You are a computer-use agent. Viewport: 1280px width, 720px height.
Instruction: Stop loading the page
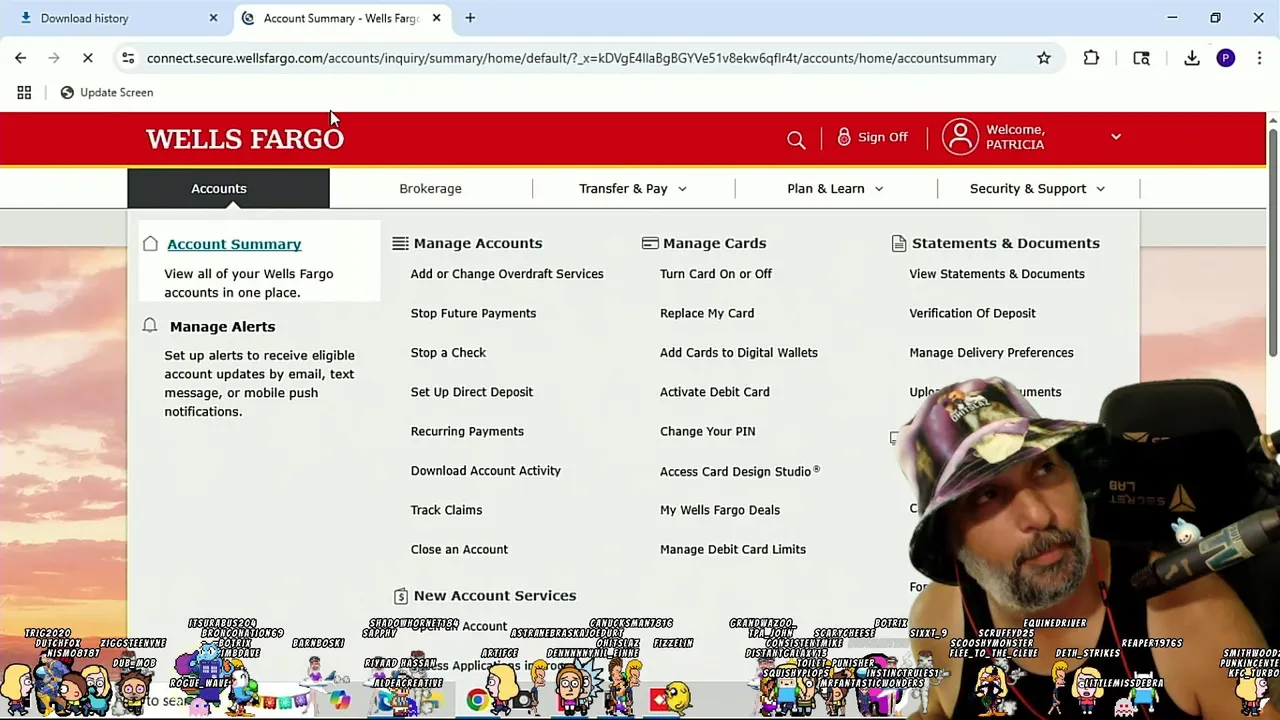click(x=88, y=58)
